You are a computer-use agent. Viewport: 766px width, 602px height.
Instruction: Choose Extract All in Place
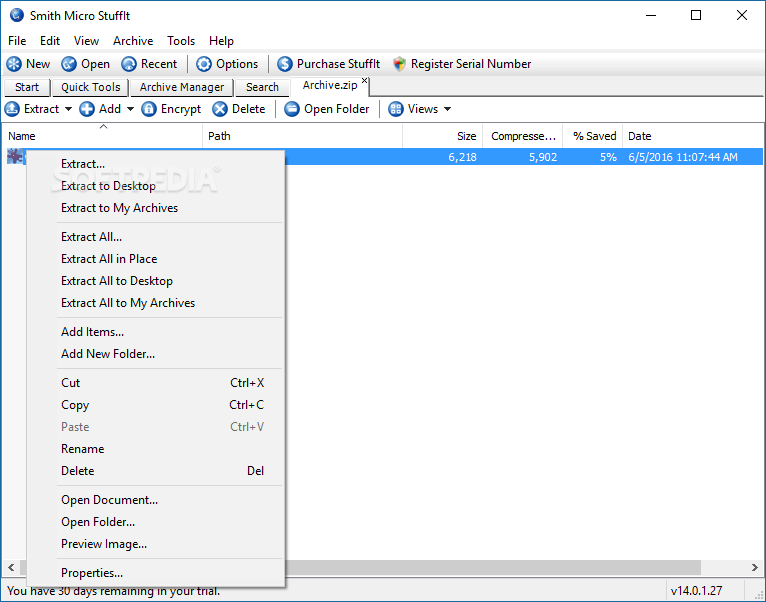tap(156, 259)
